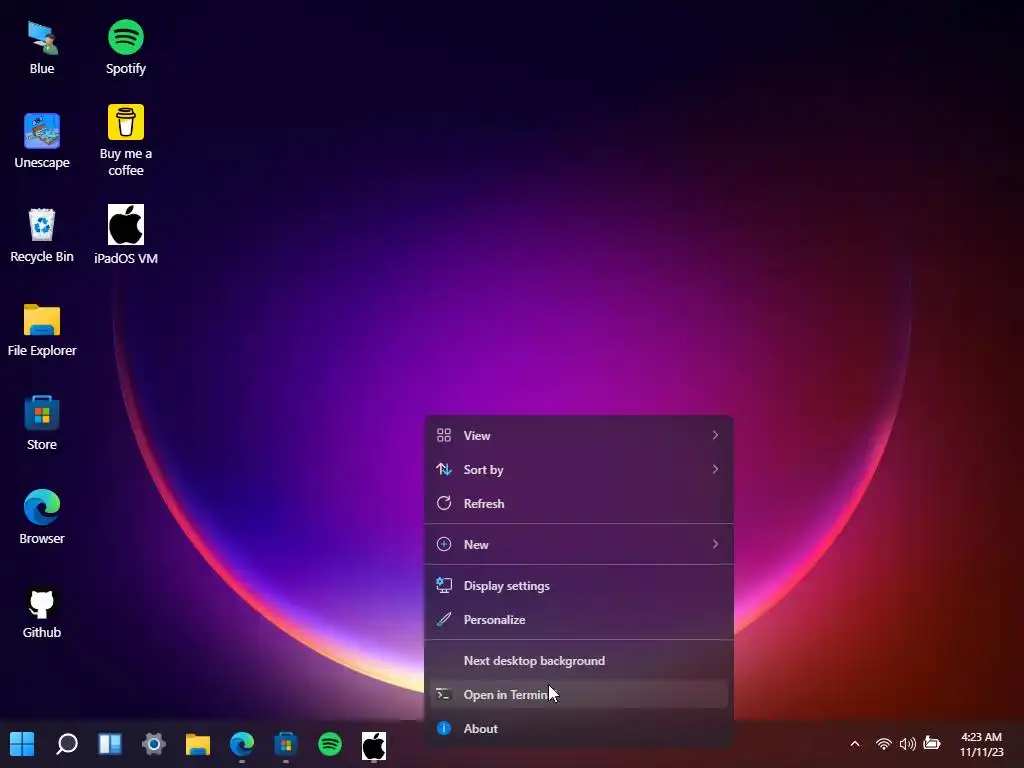Switch to Edge browser in taskbar
This screenshot has height=768, width=1024.
242,744
